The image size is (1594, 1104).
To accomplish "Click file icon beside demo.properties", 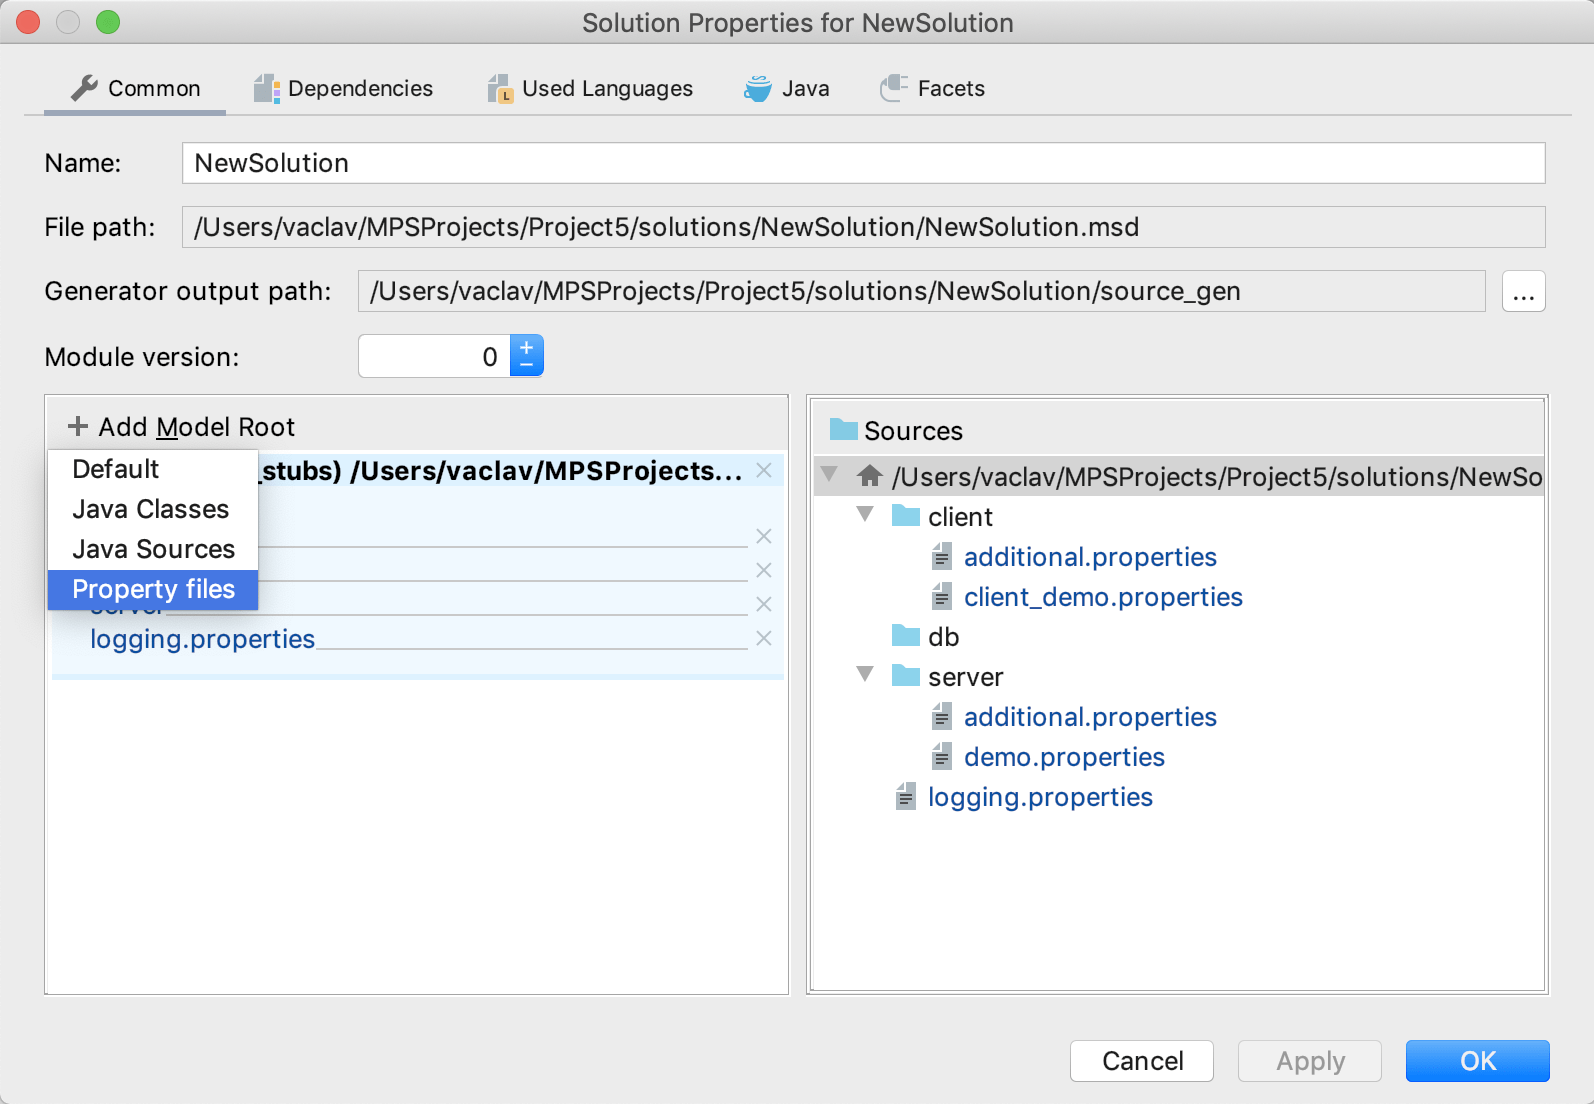I will pos(942,757).
